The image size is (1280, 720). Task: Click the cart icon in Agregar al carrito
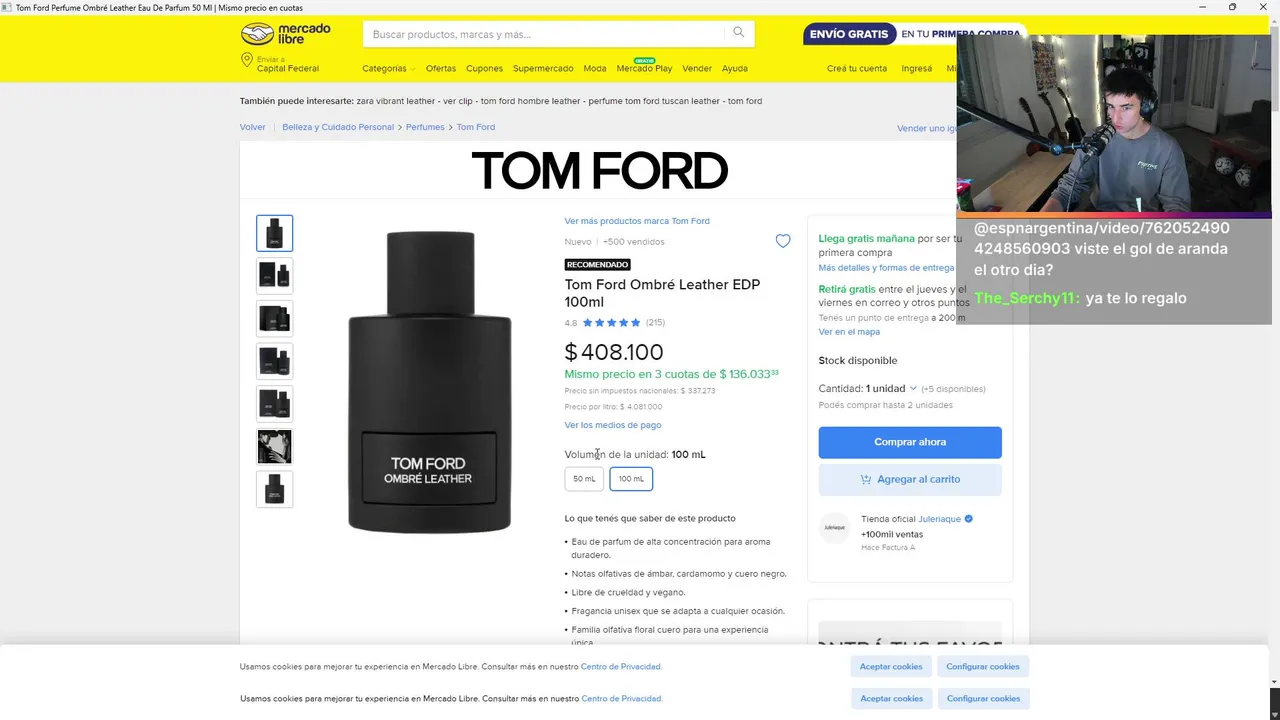point(866,479)
